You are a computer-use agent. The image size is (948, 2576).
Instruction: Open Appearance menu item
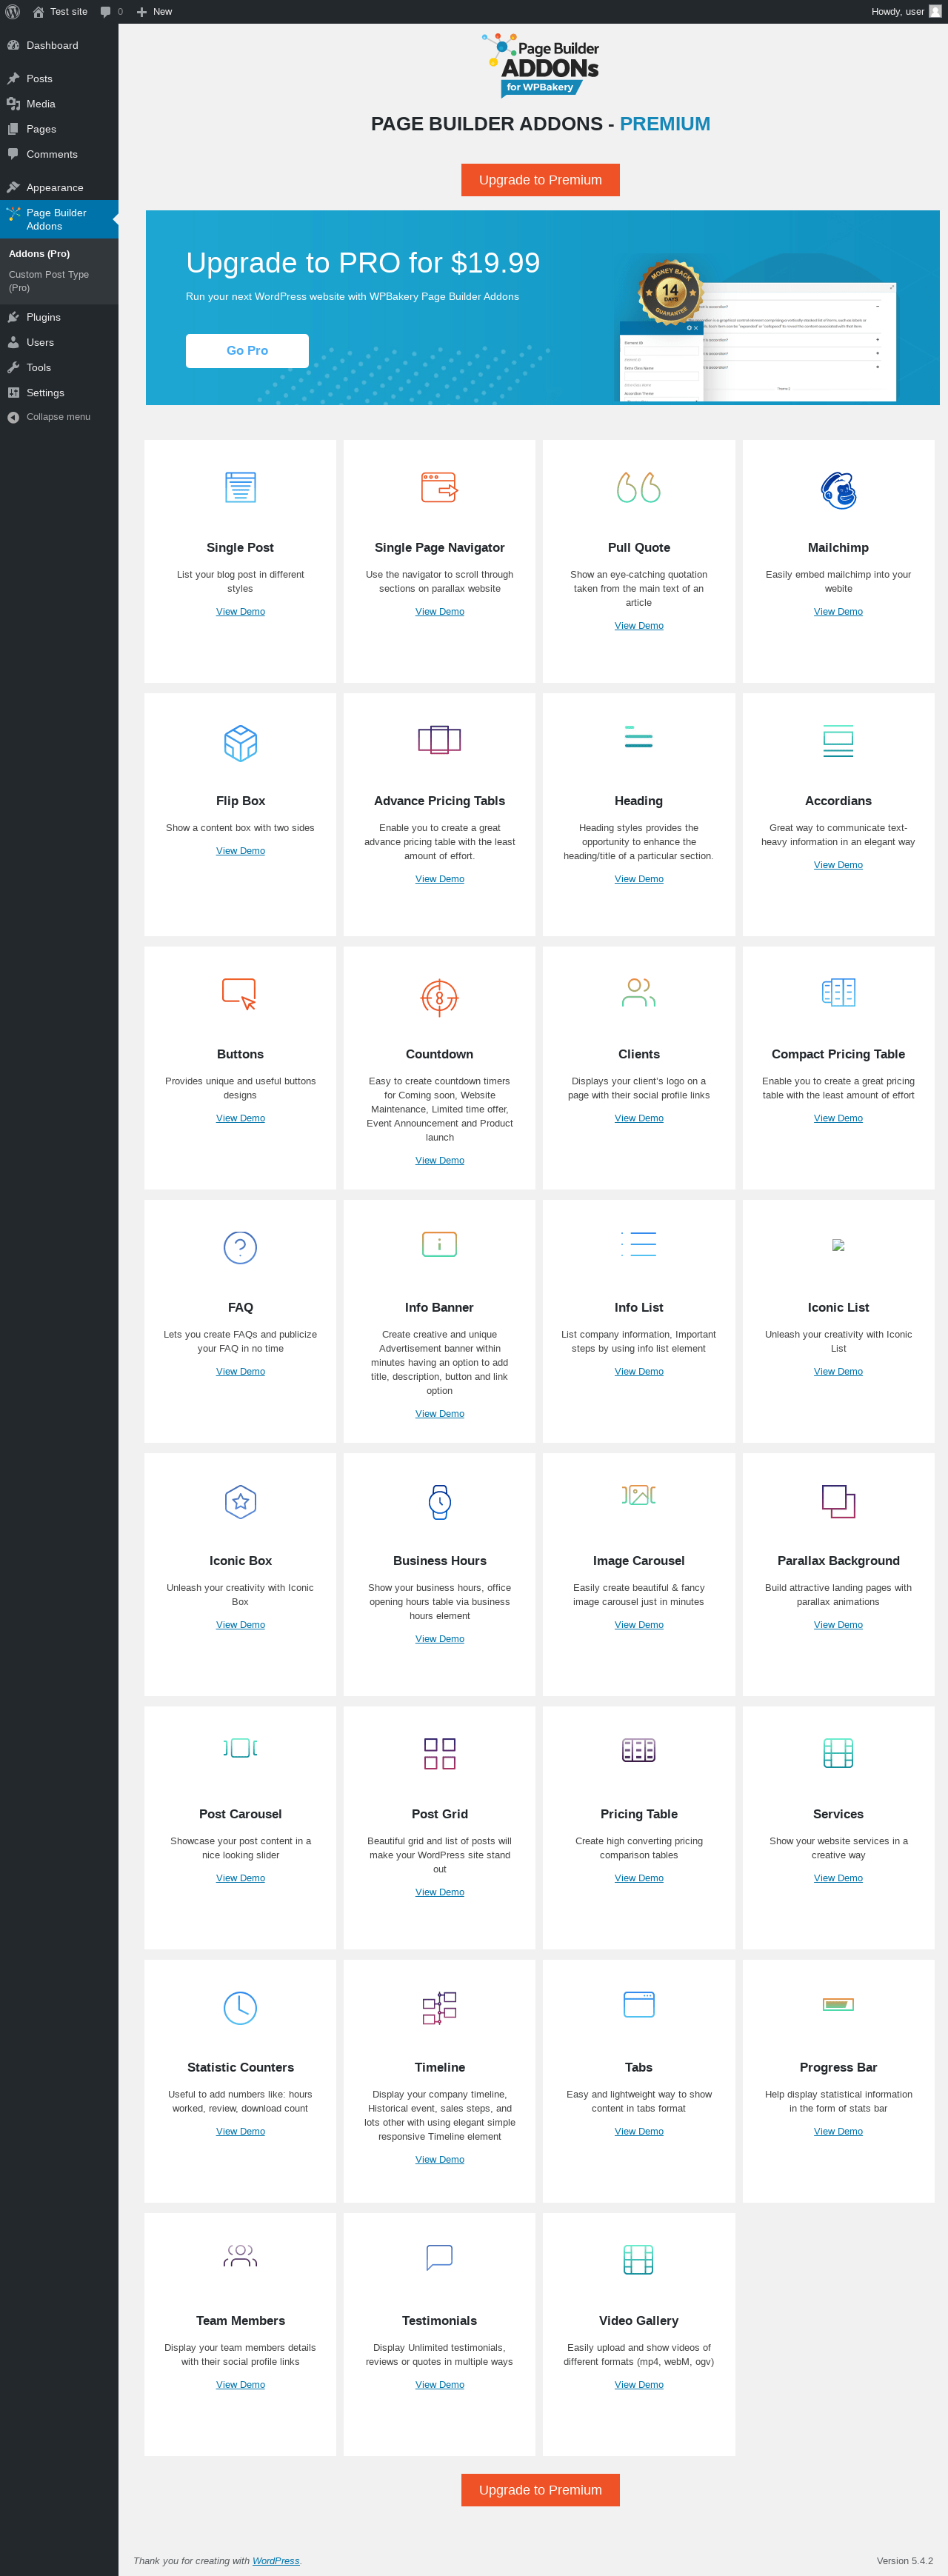coord(59,187)
